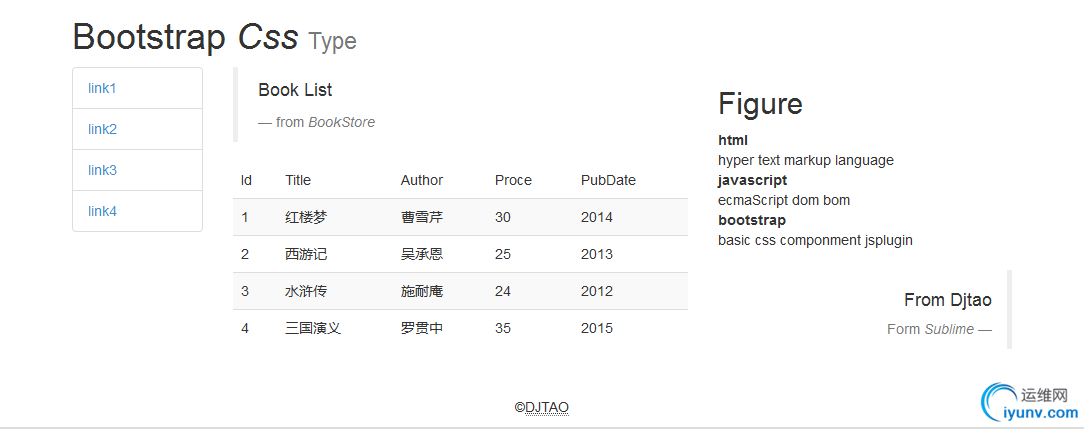Click the 三国演义 book title
Screen dimensions: 1084x429
312,328
